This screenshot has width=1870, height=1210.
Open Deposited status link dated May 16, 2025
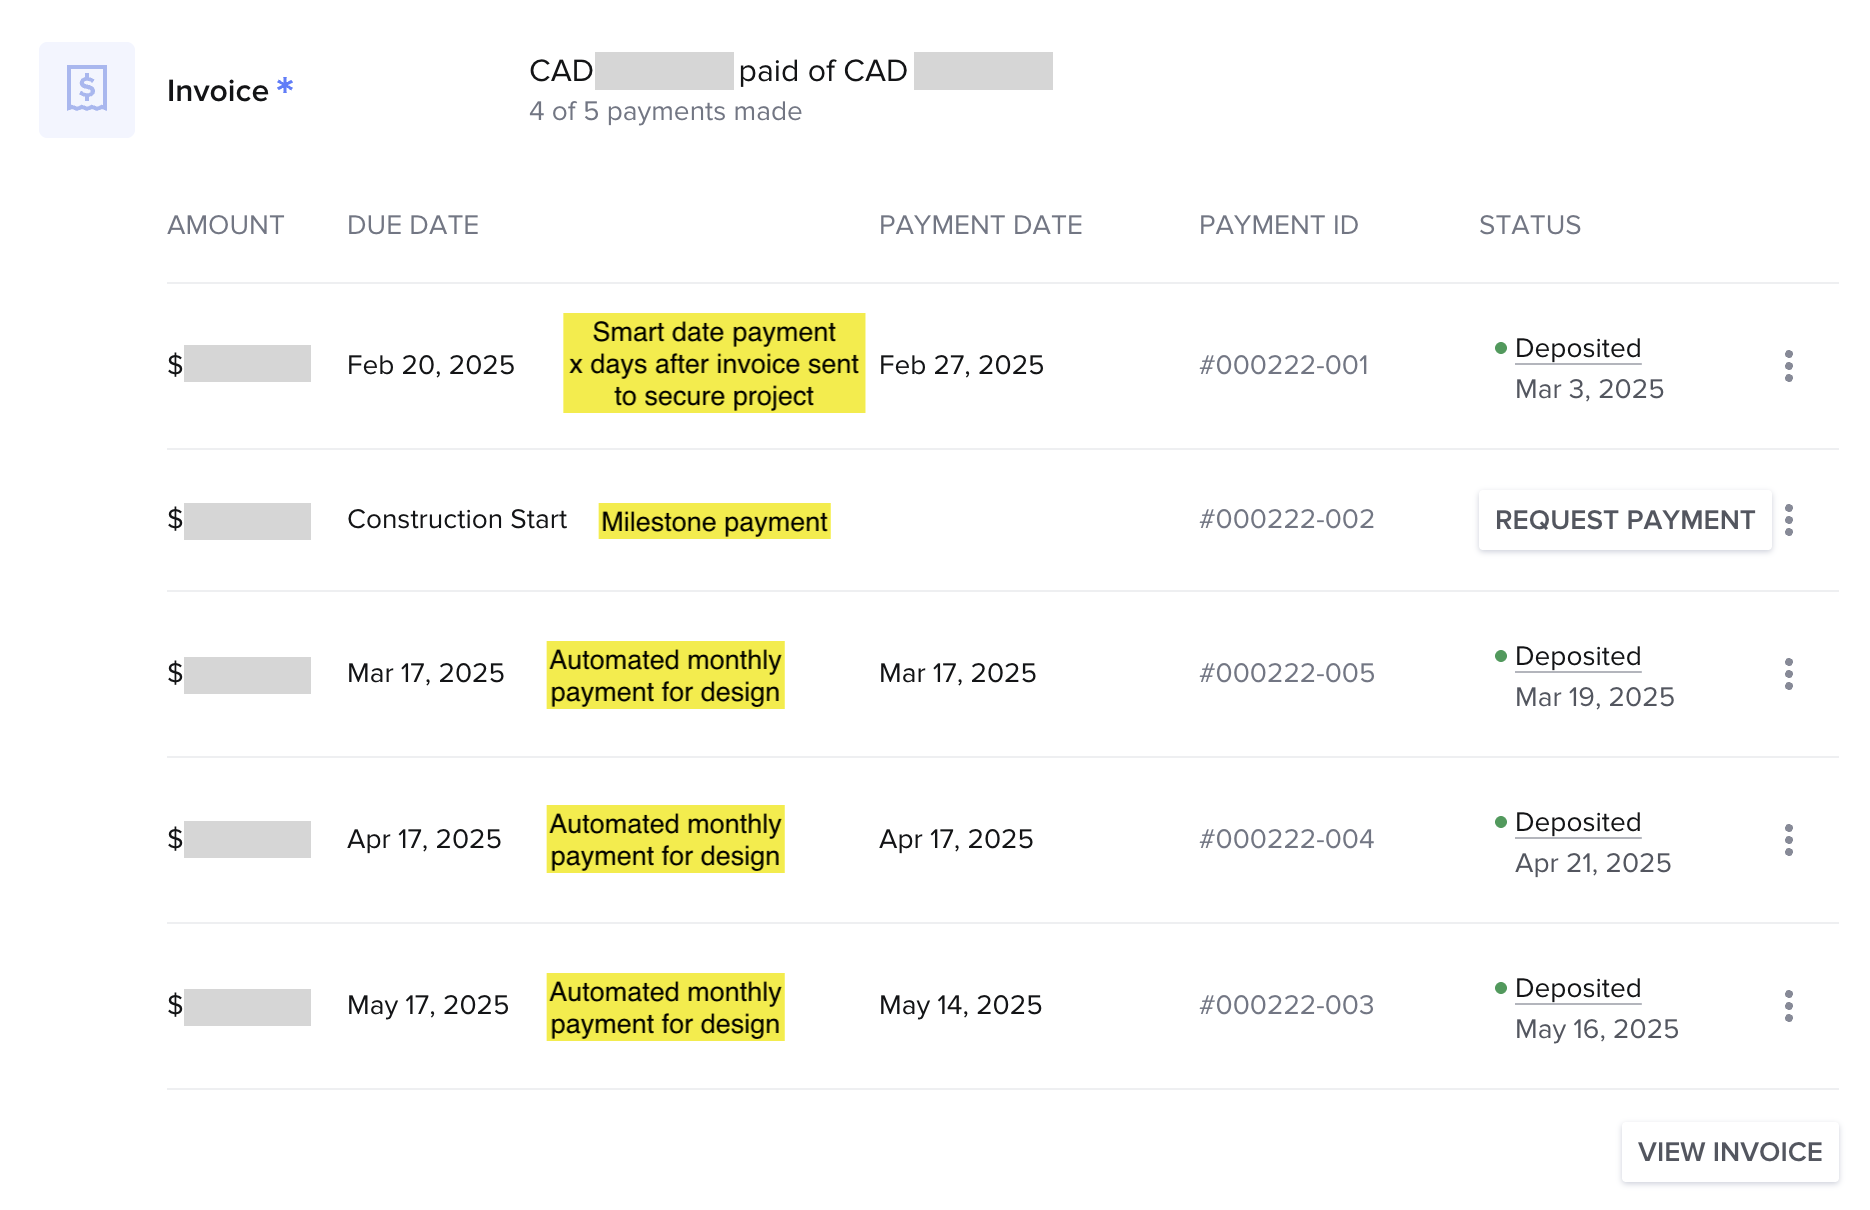point(1578,988)
